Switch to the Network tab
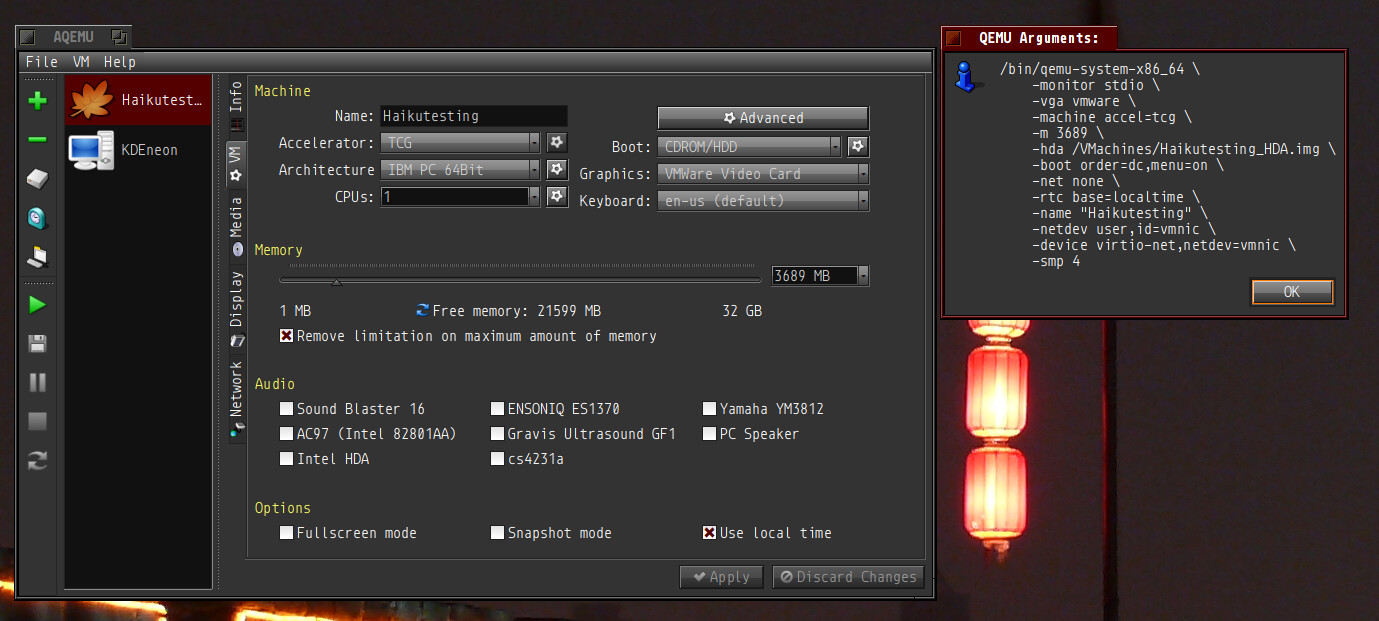Viewport: 1379px width, 621px height. click(236, 398)
